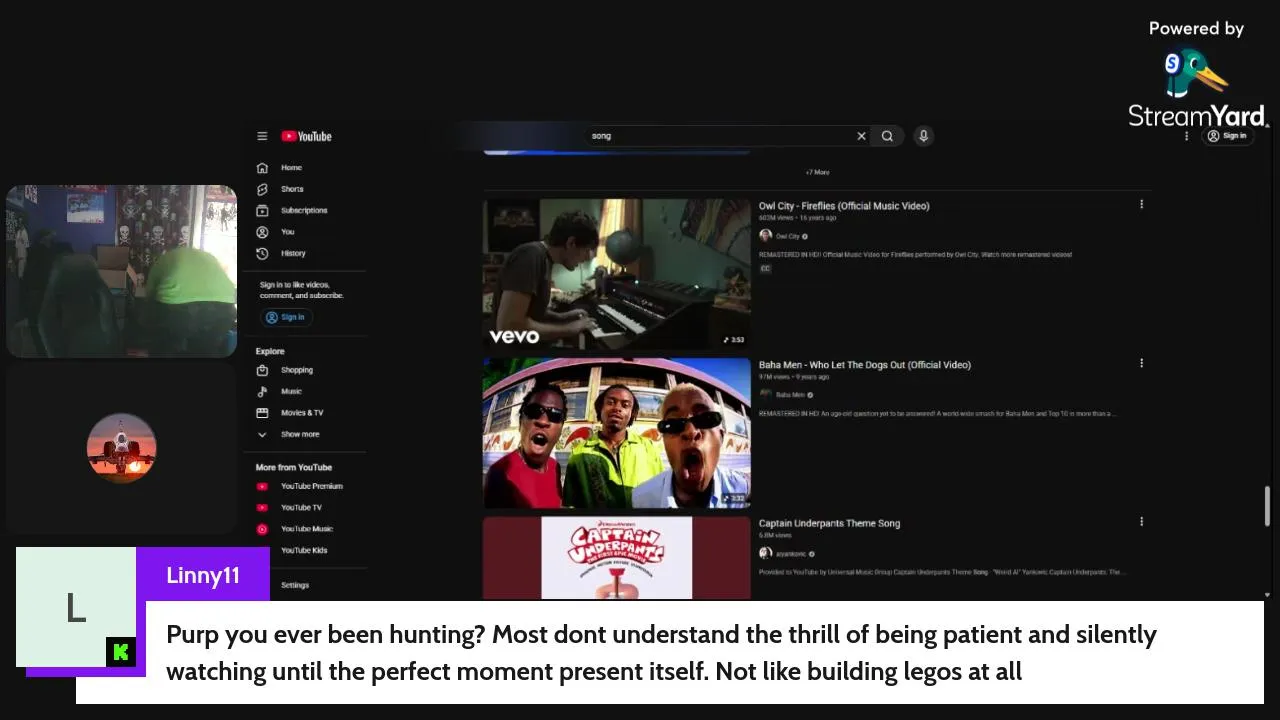Viewport: 1280px width, 720px height.
Task: Click the Shorts icon in sidebar
Action: tap(262, 189)
